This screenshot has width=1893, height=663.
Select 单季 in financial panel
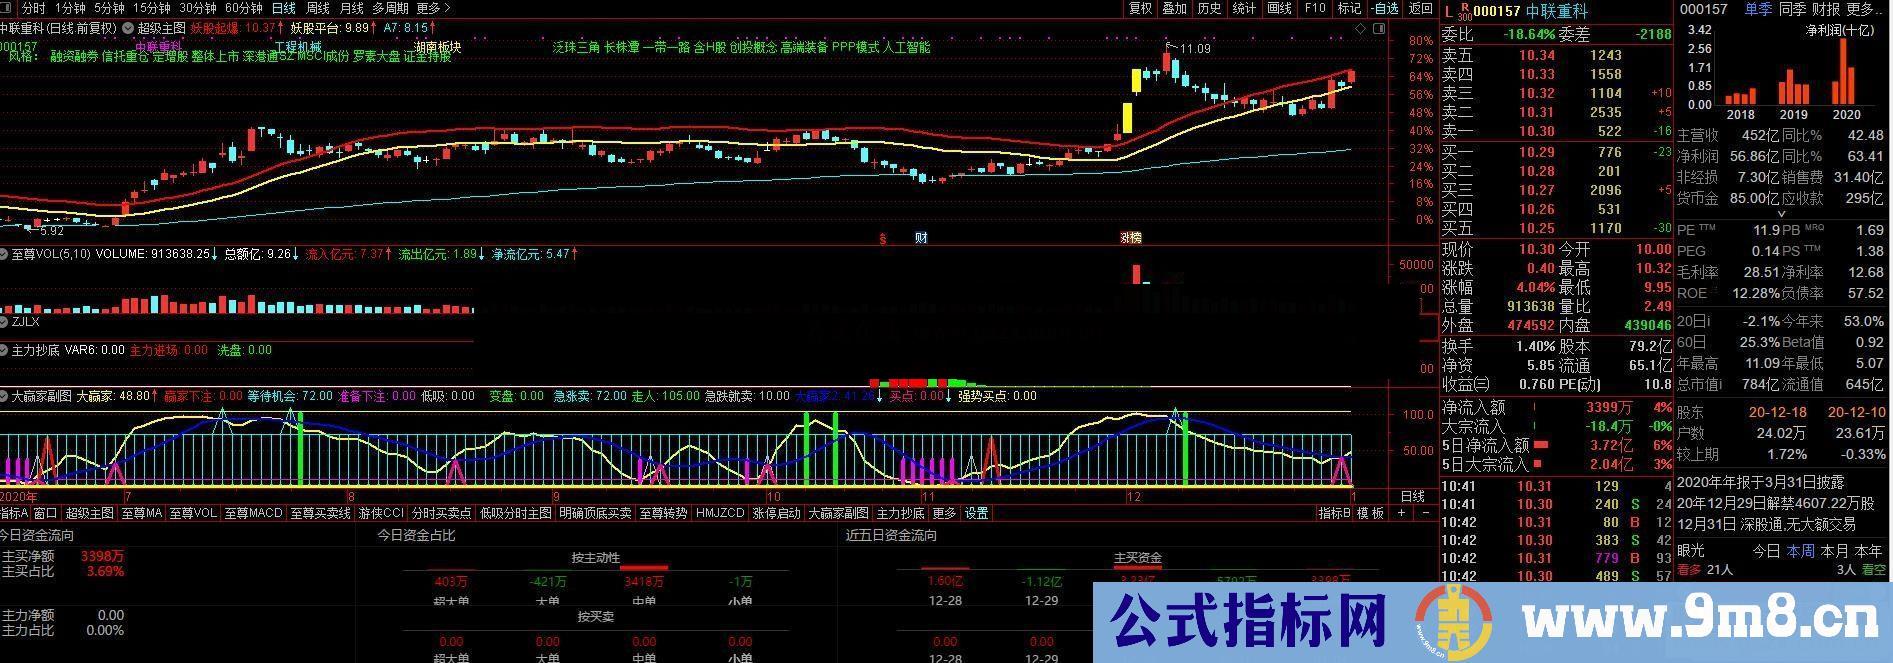[1758, 9]
